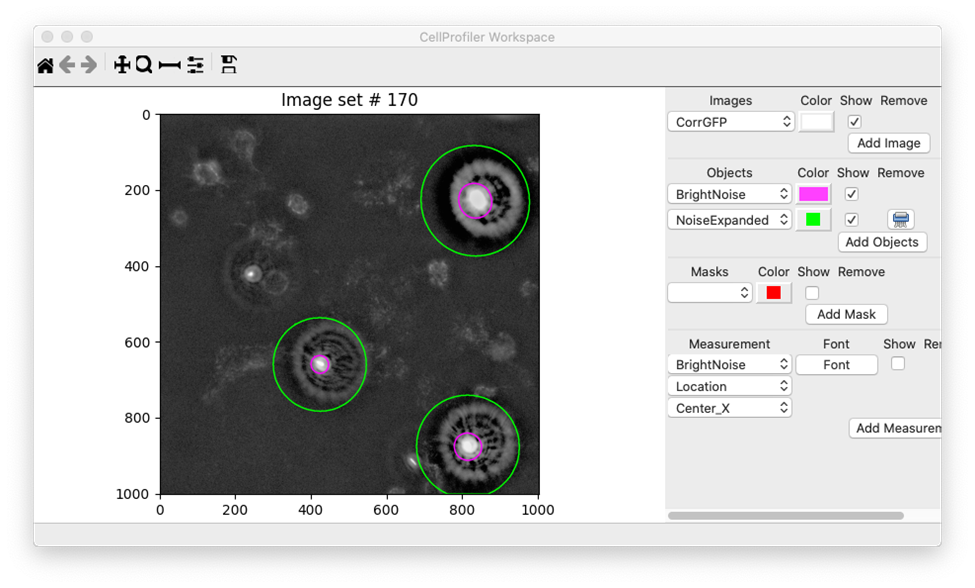Open the CorrGFP image dropdown
The height and width of the screenshot is (588, 975).
pos(730,122)
